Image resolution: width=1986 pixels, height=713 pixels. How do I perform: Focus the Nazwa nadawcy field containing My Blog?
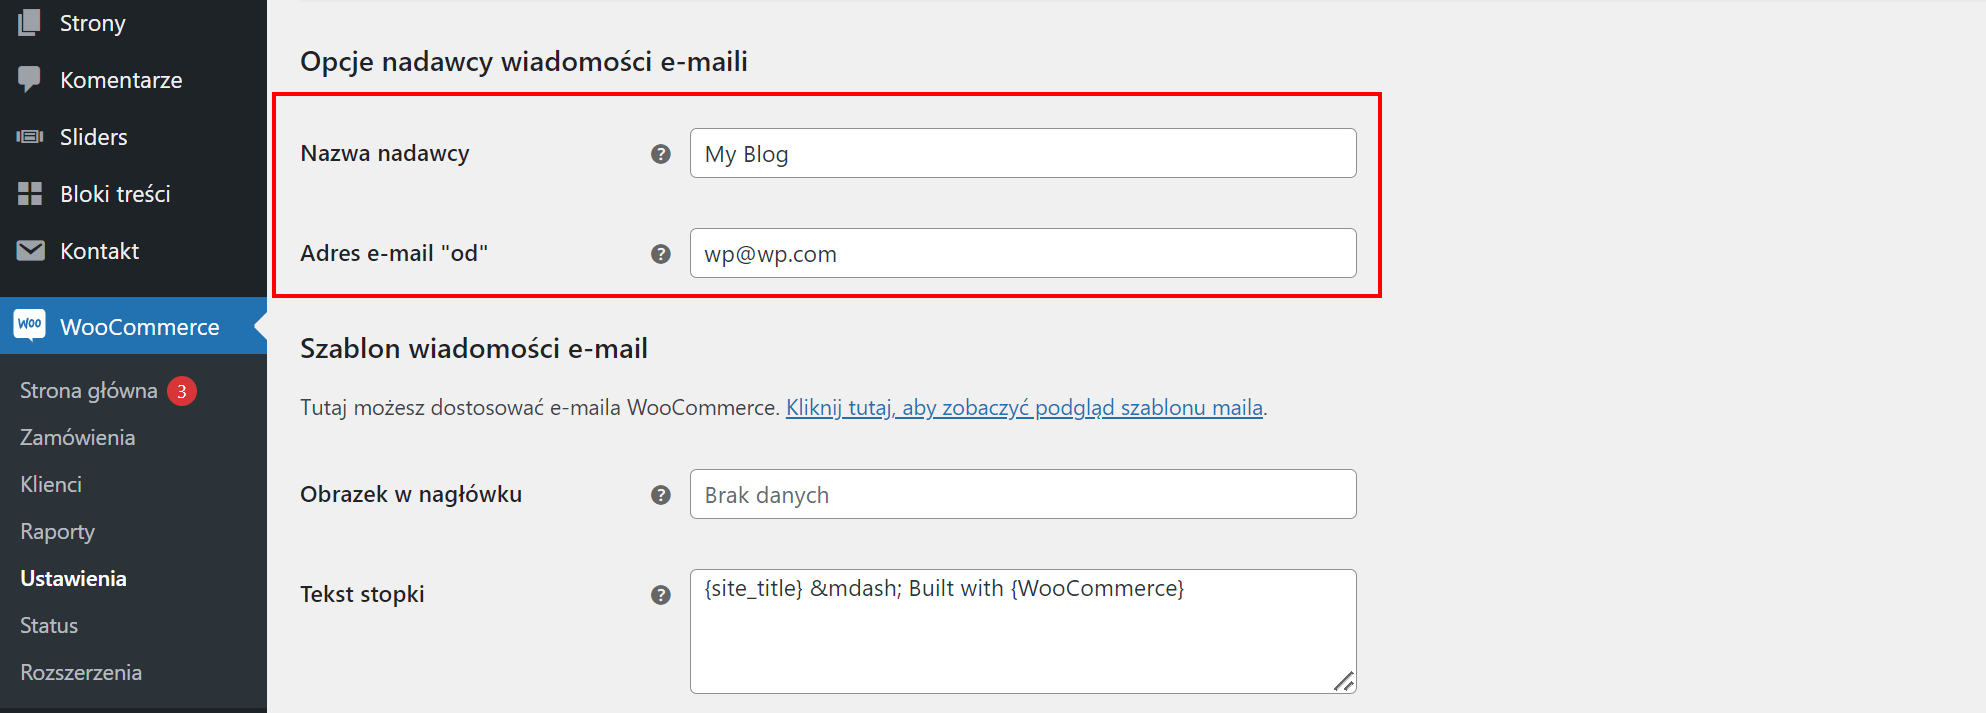pos(1023,153)
